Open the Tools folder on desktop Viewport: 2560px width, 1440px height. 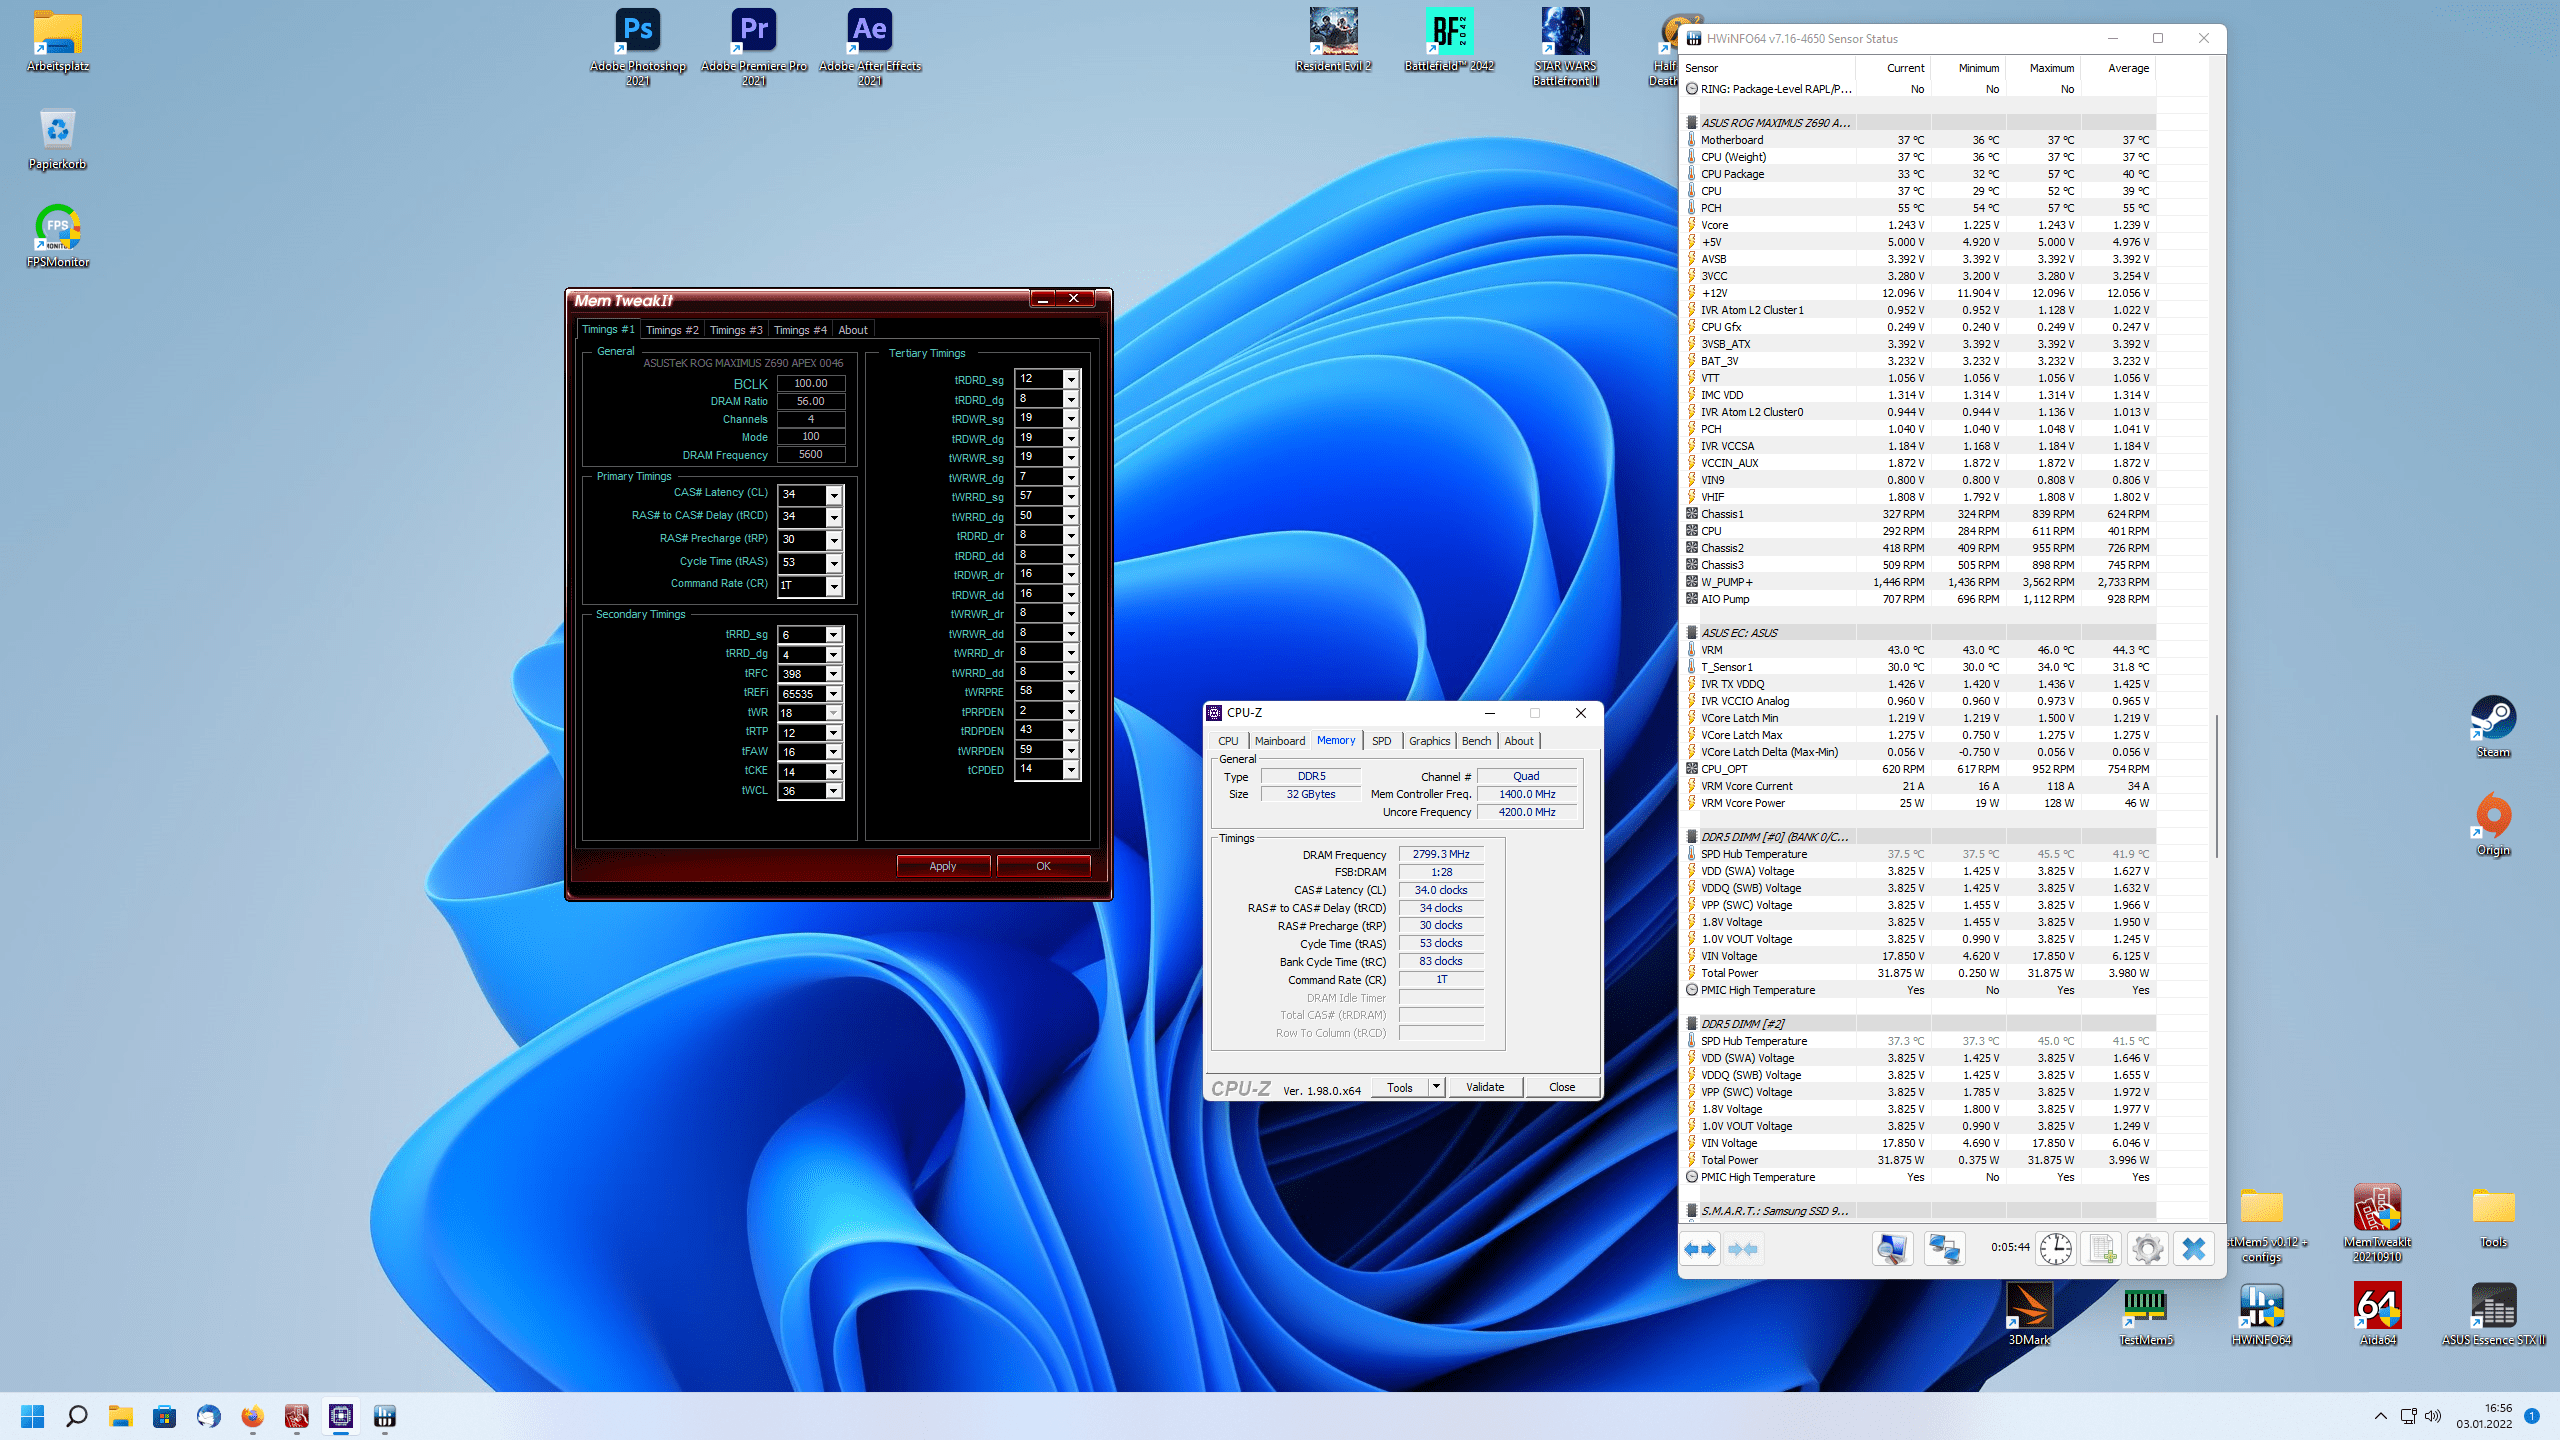(2493, 1216)
